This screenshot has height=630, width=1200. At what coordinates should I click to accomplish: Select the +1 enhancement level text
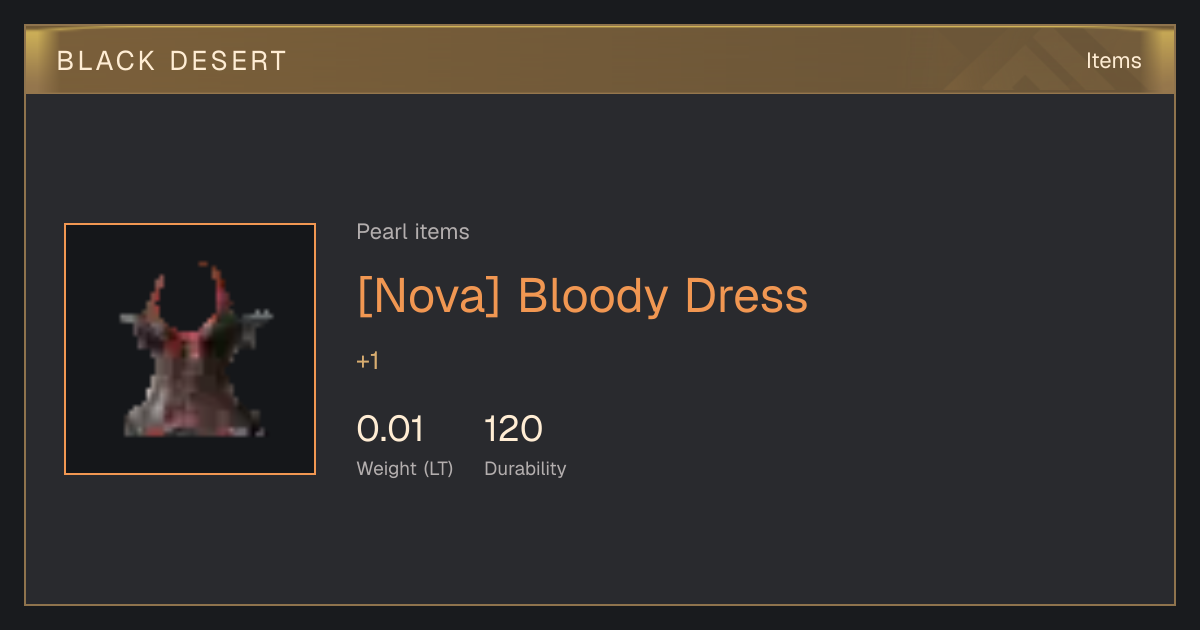click(x=368, y=361)
